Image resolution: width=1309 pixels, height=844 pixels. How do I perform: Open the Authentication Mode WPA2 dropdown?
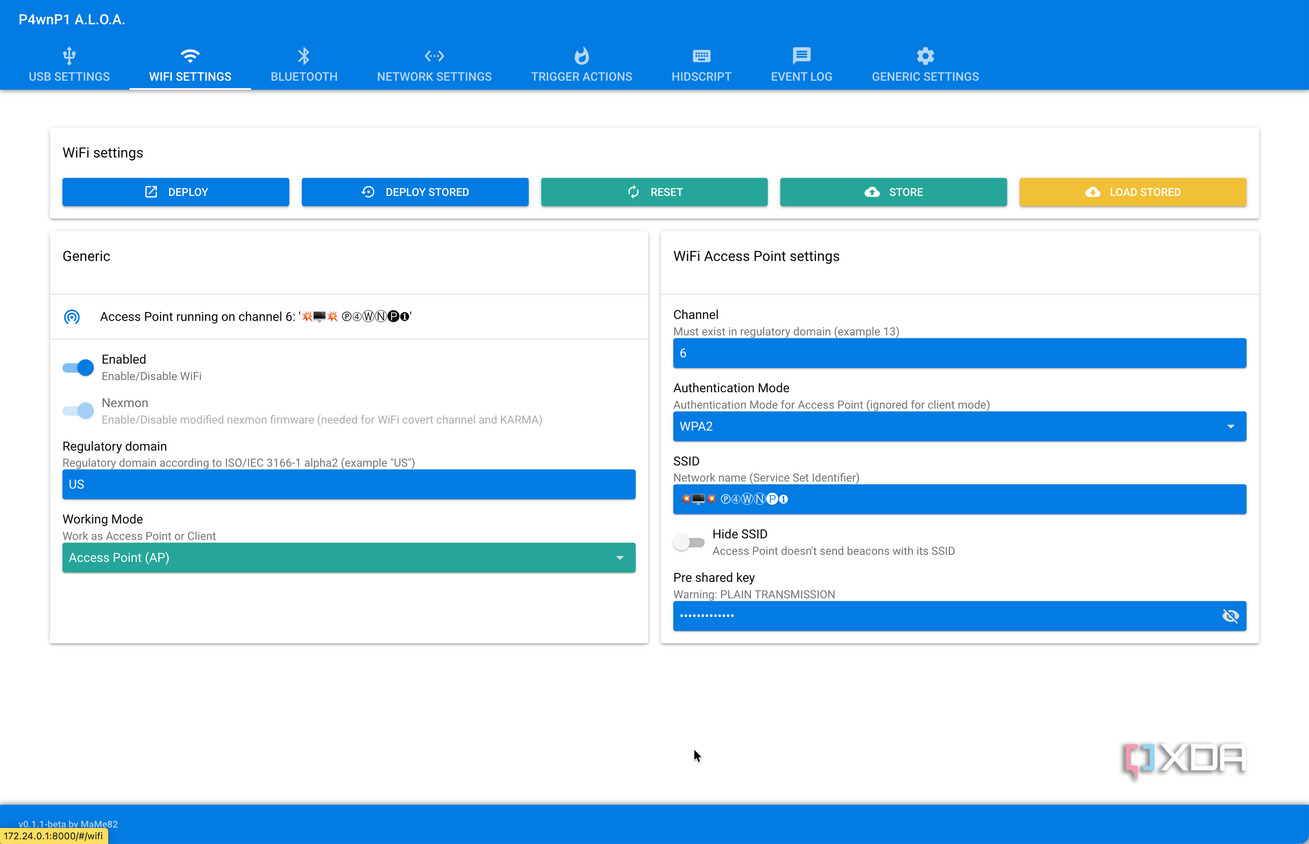tap(960, 427)
